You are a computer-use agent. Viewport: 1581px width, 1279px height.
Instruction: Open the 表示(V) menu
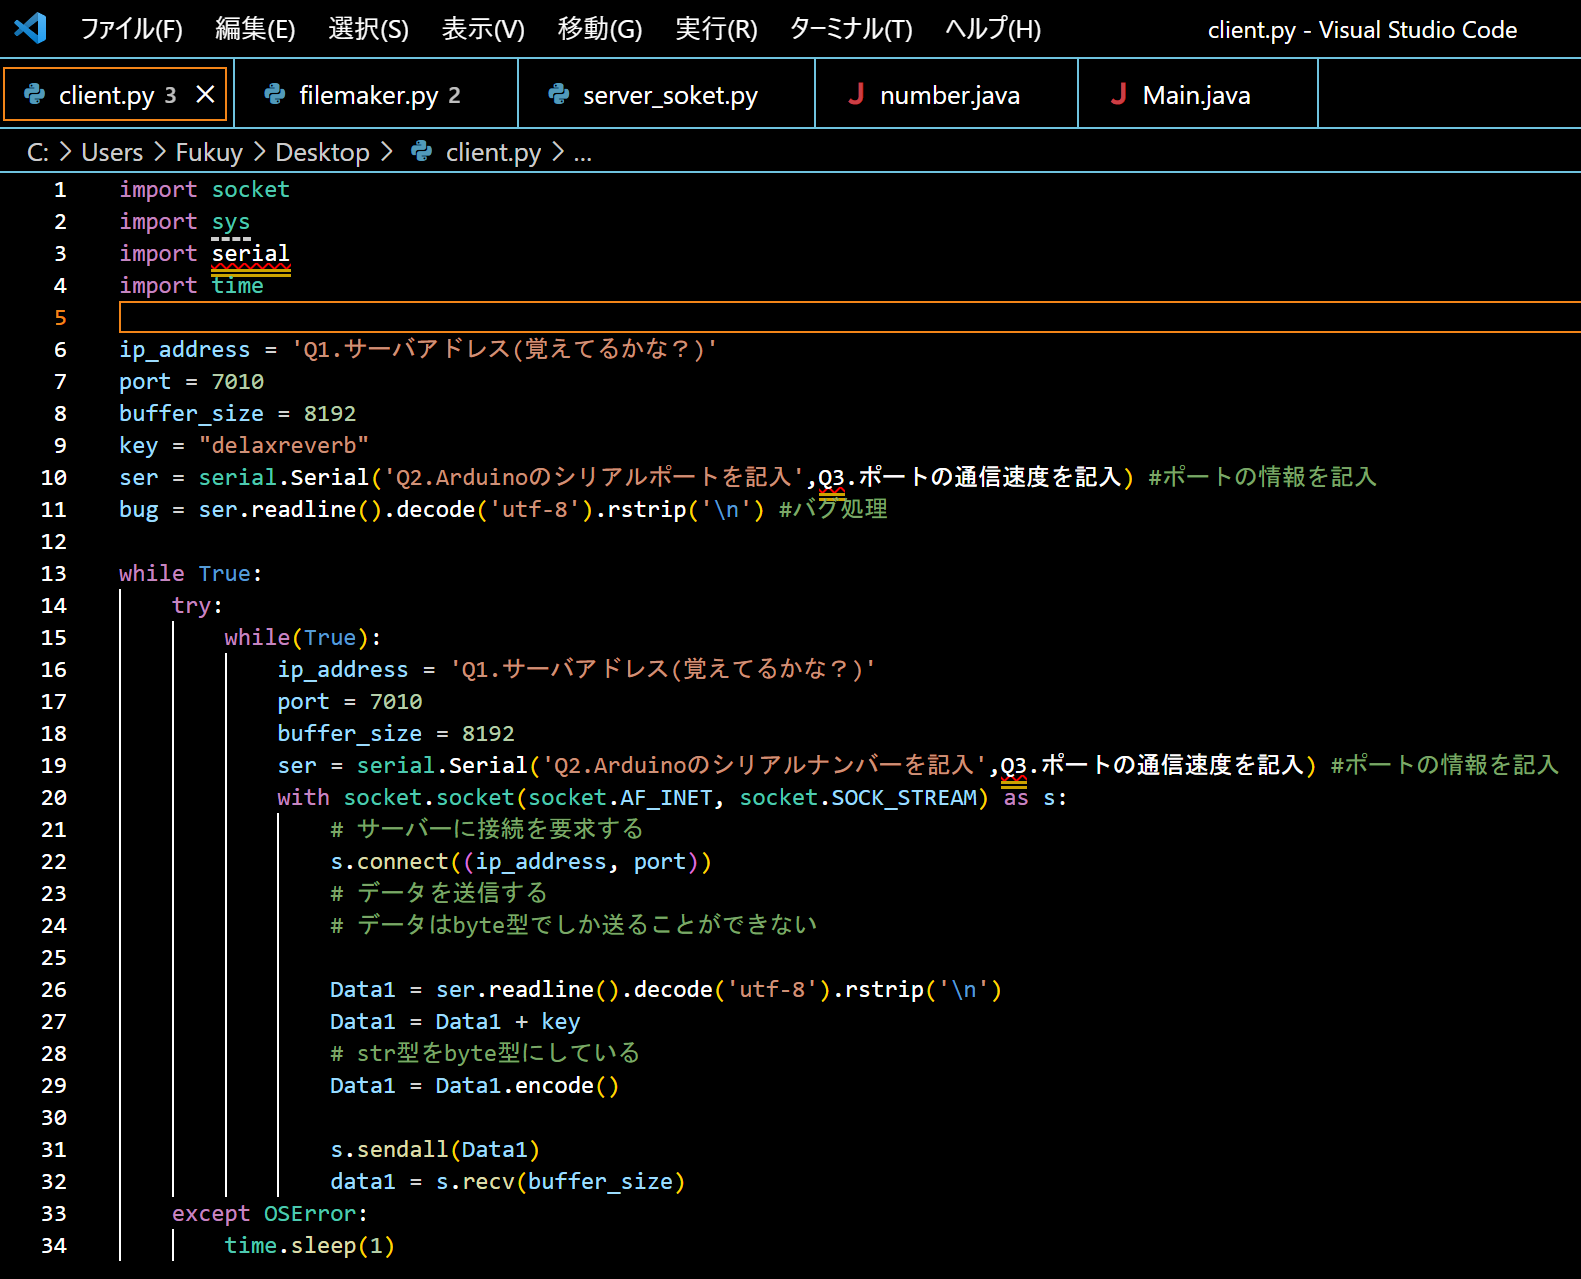pyautogui.click(x=483, y=29)
